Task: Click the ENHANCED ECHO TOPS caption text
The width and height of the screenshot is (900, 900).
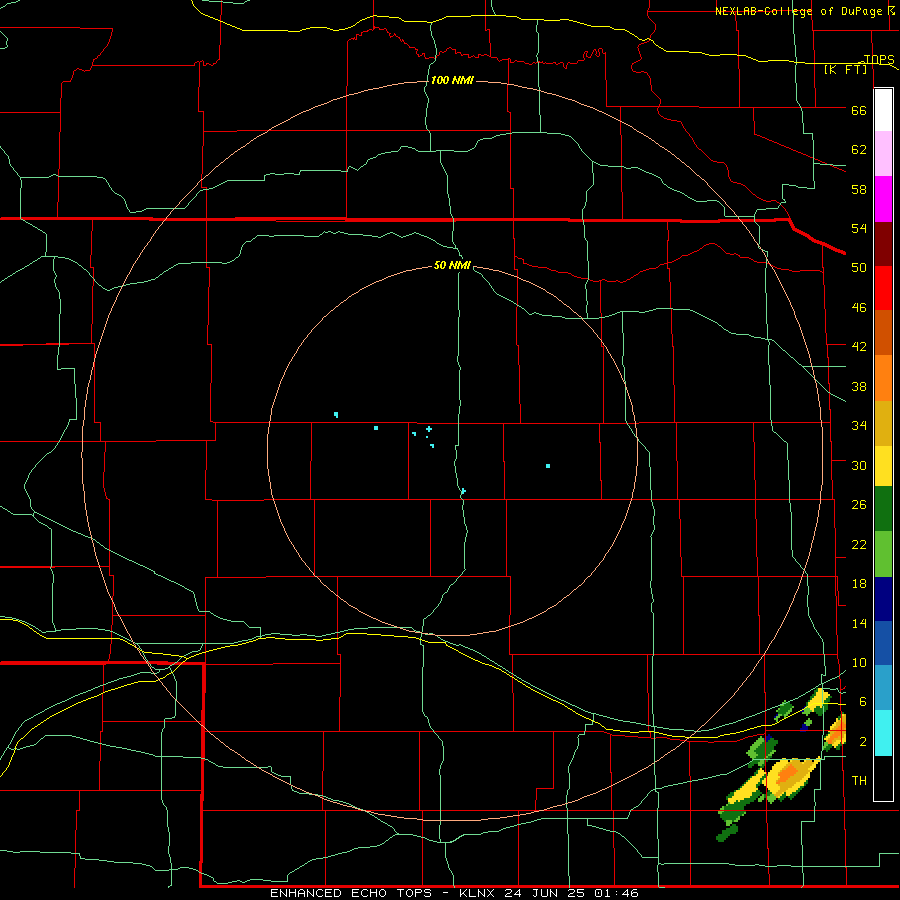Action: (351, 893)
